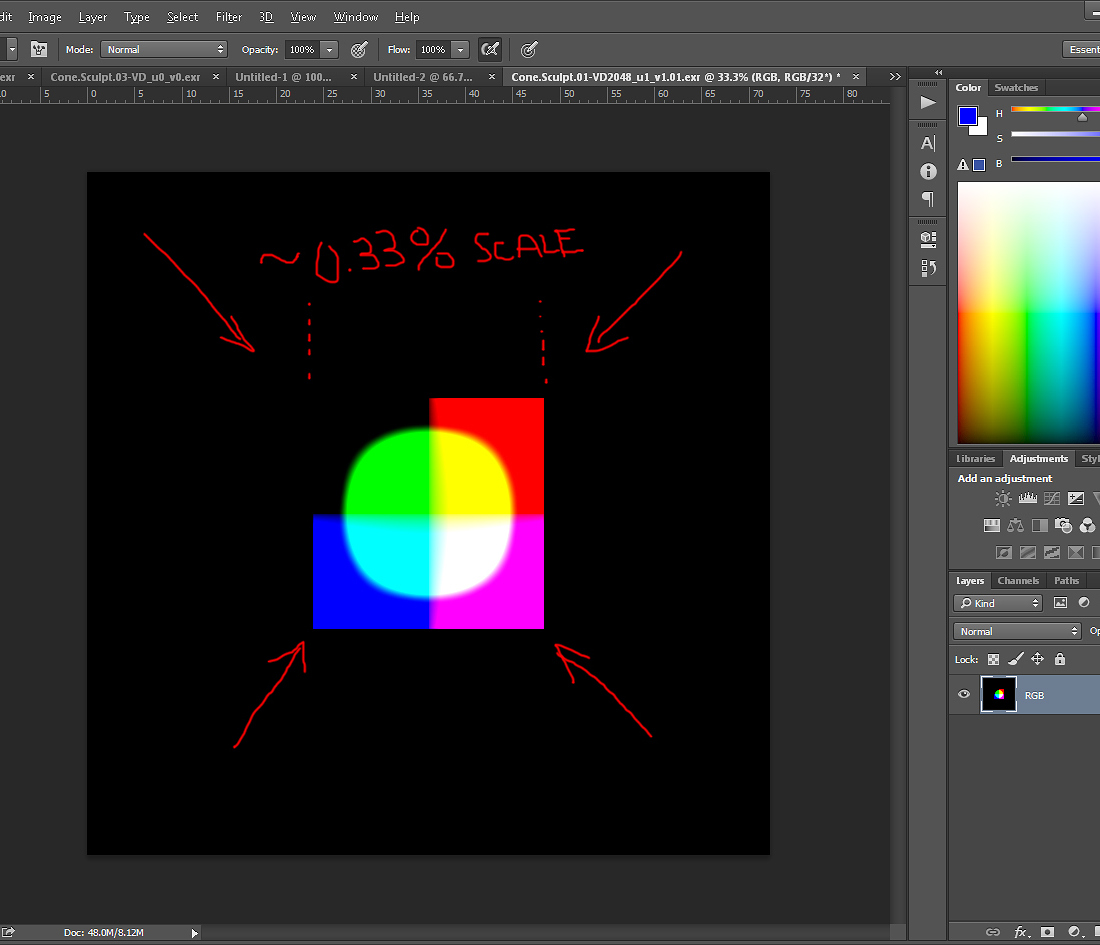
Task: Click the RGB layer thumbnail
Action: coord(998,694)
